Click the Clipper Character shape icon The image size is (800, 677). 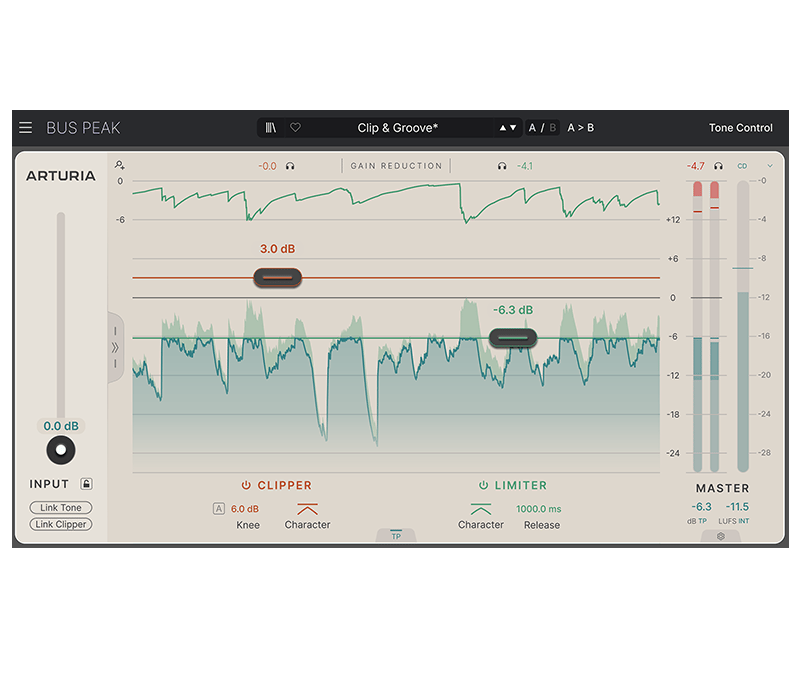coord(307,509)
